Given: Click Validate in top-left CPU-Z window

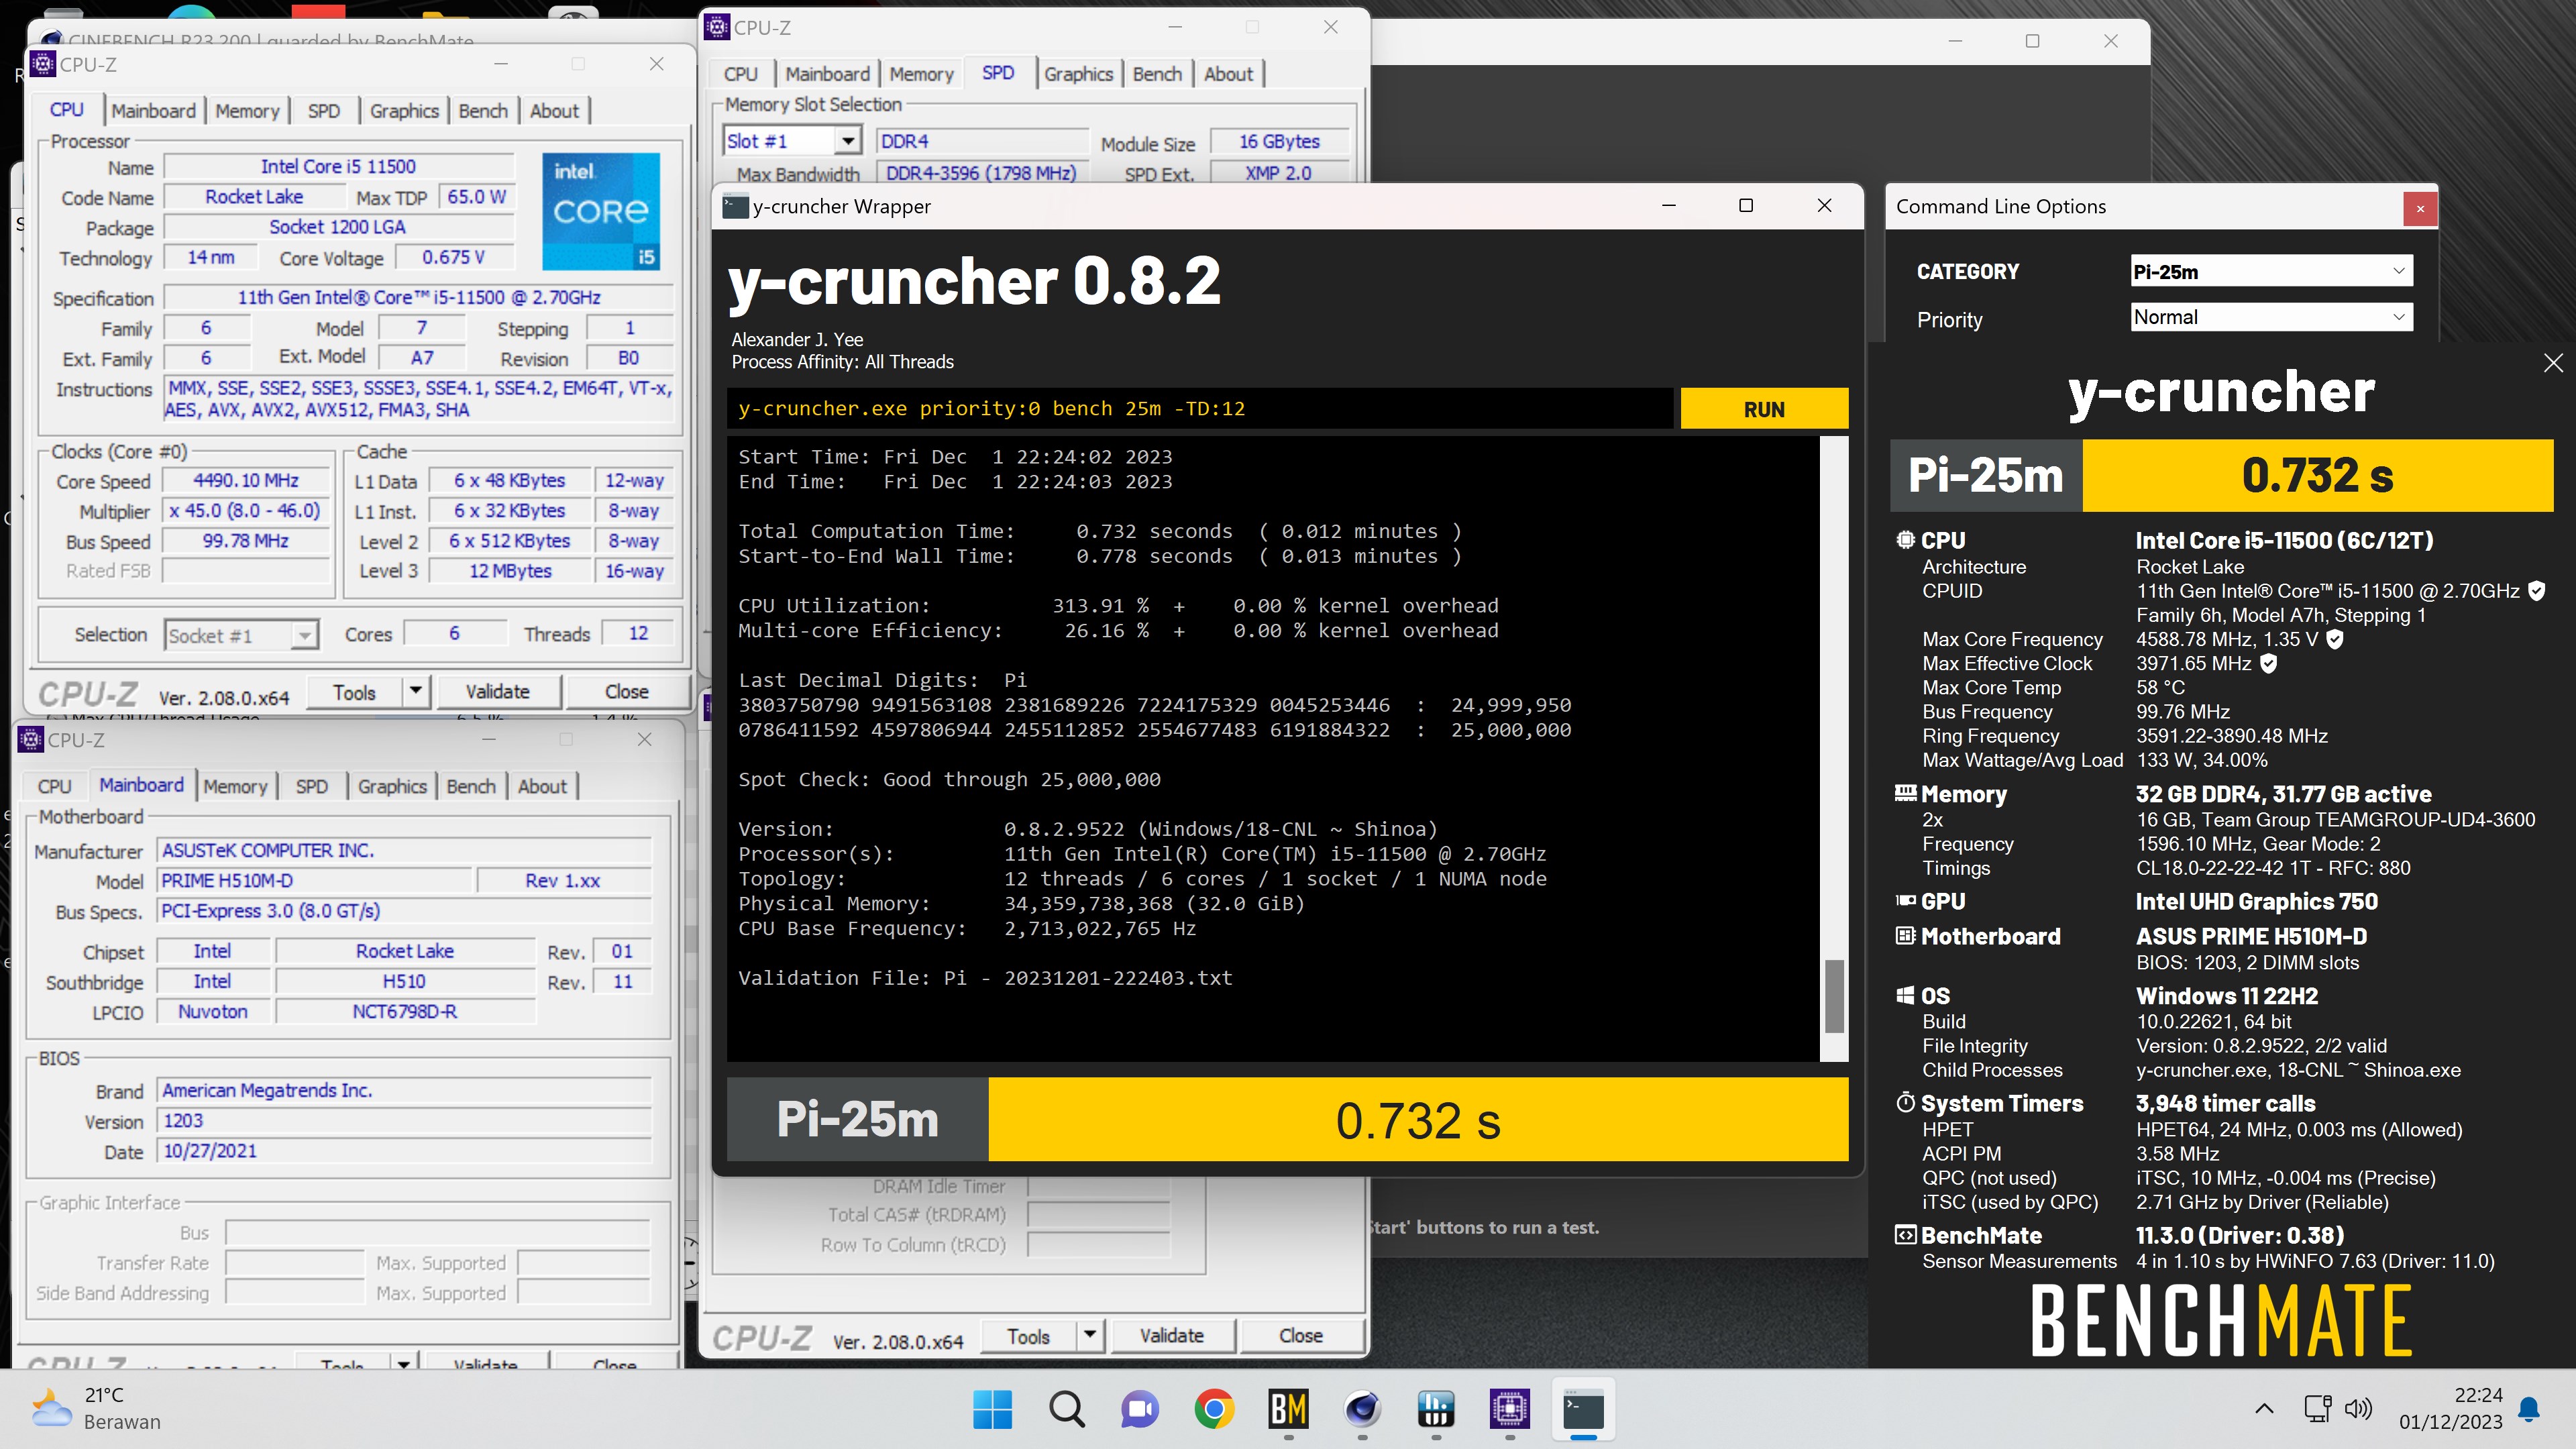Looking at the screenshot, I should pos(497,691).
